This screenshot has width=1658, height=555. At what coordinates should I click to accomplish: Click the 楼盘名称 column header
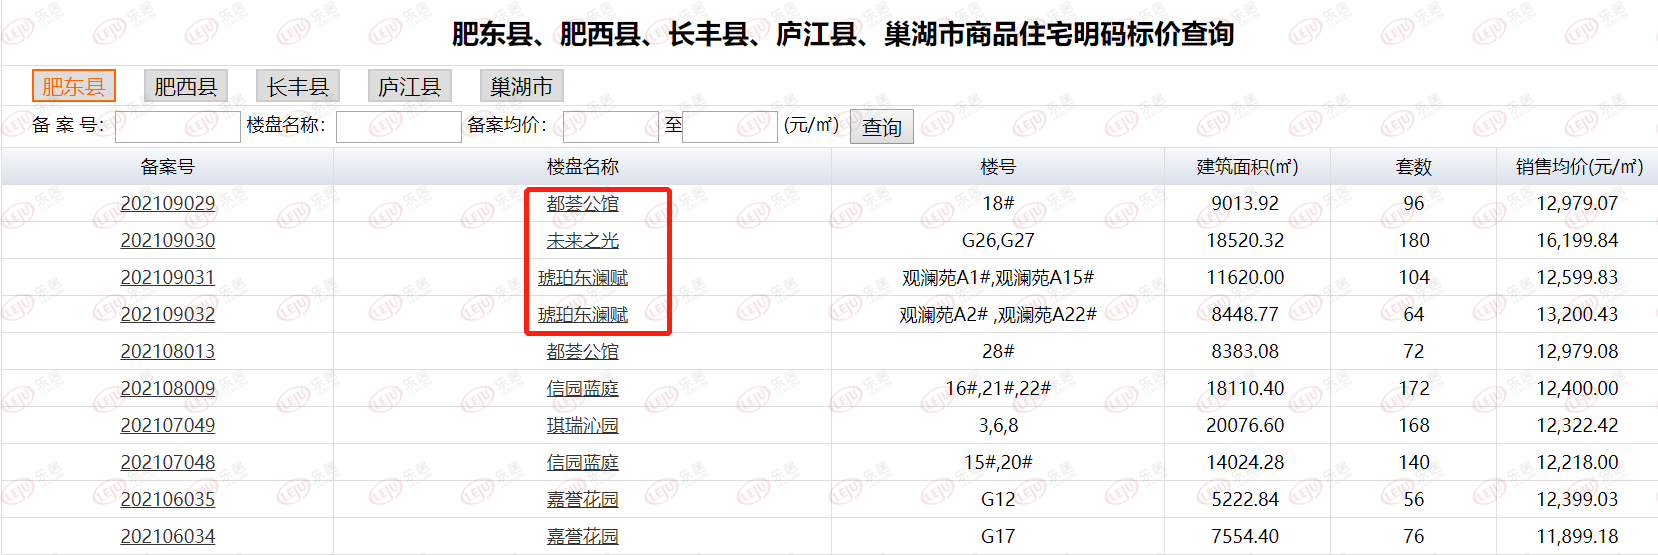click(583, 166)
